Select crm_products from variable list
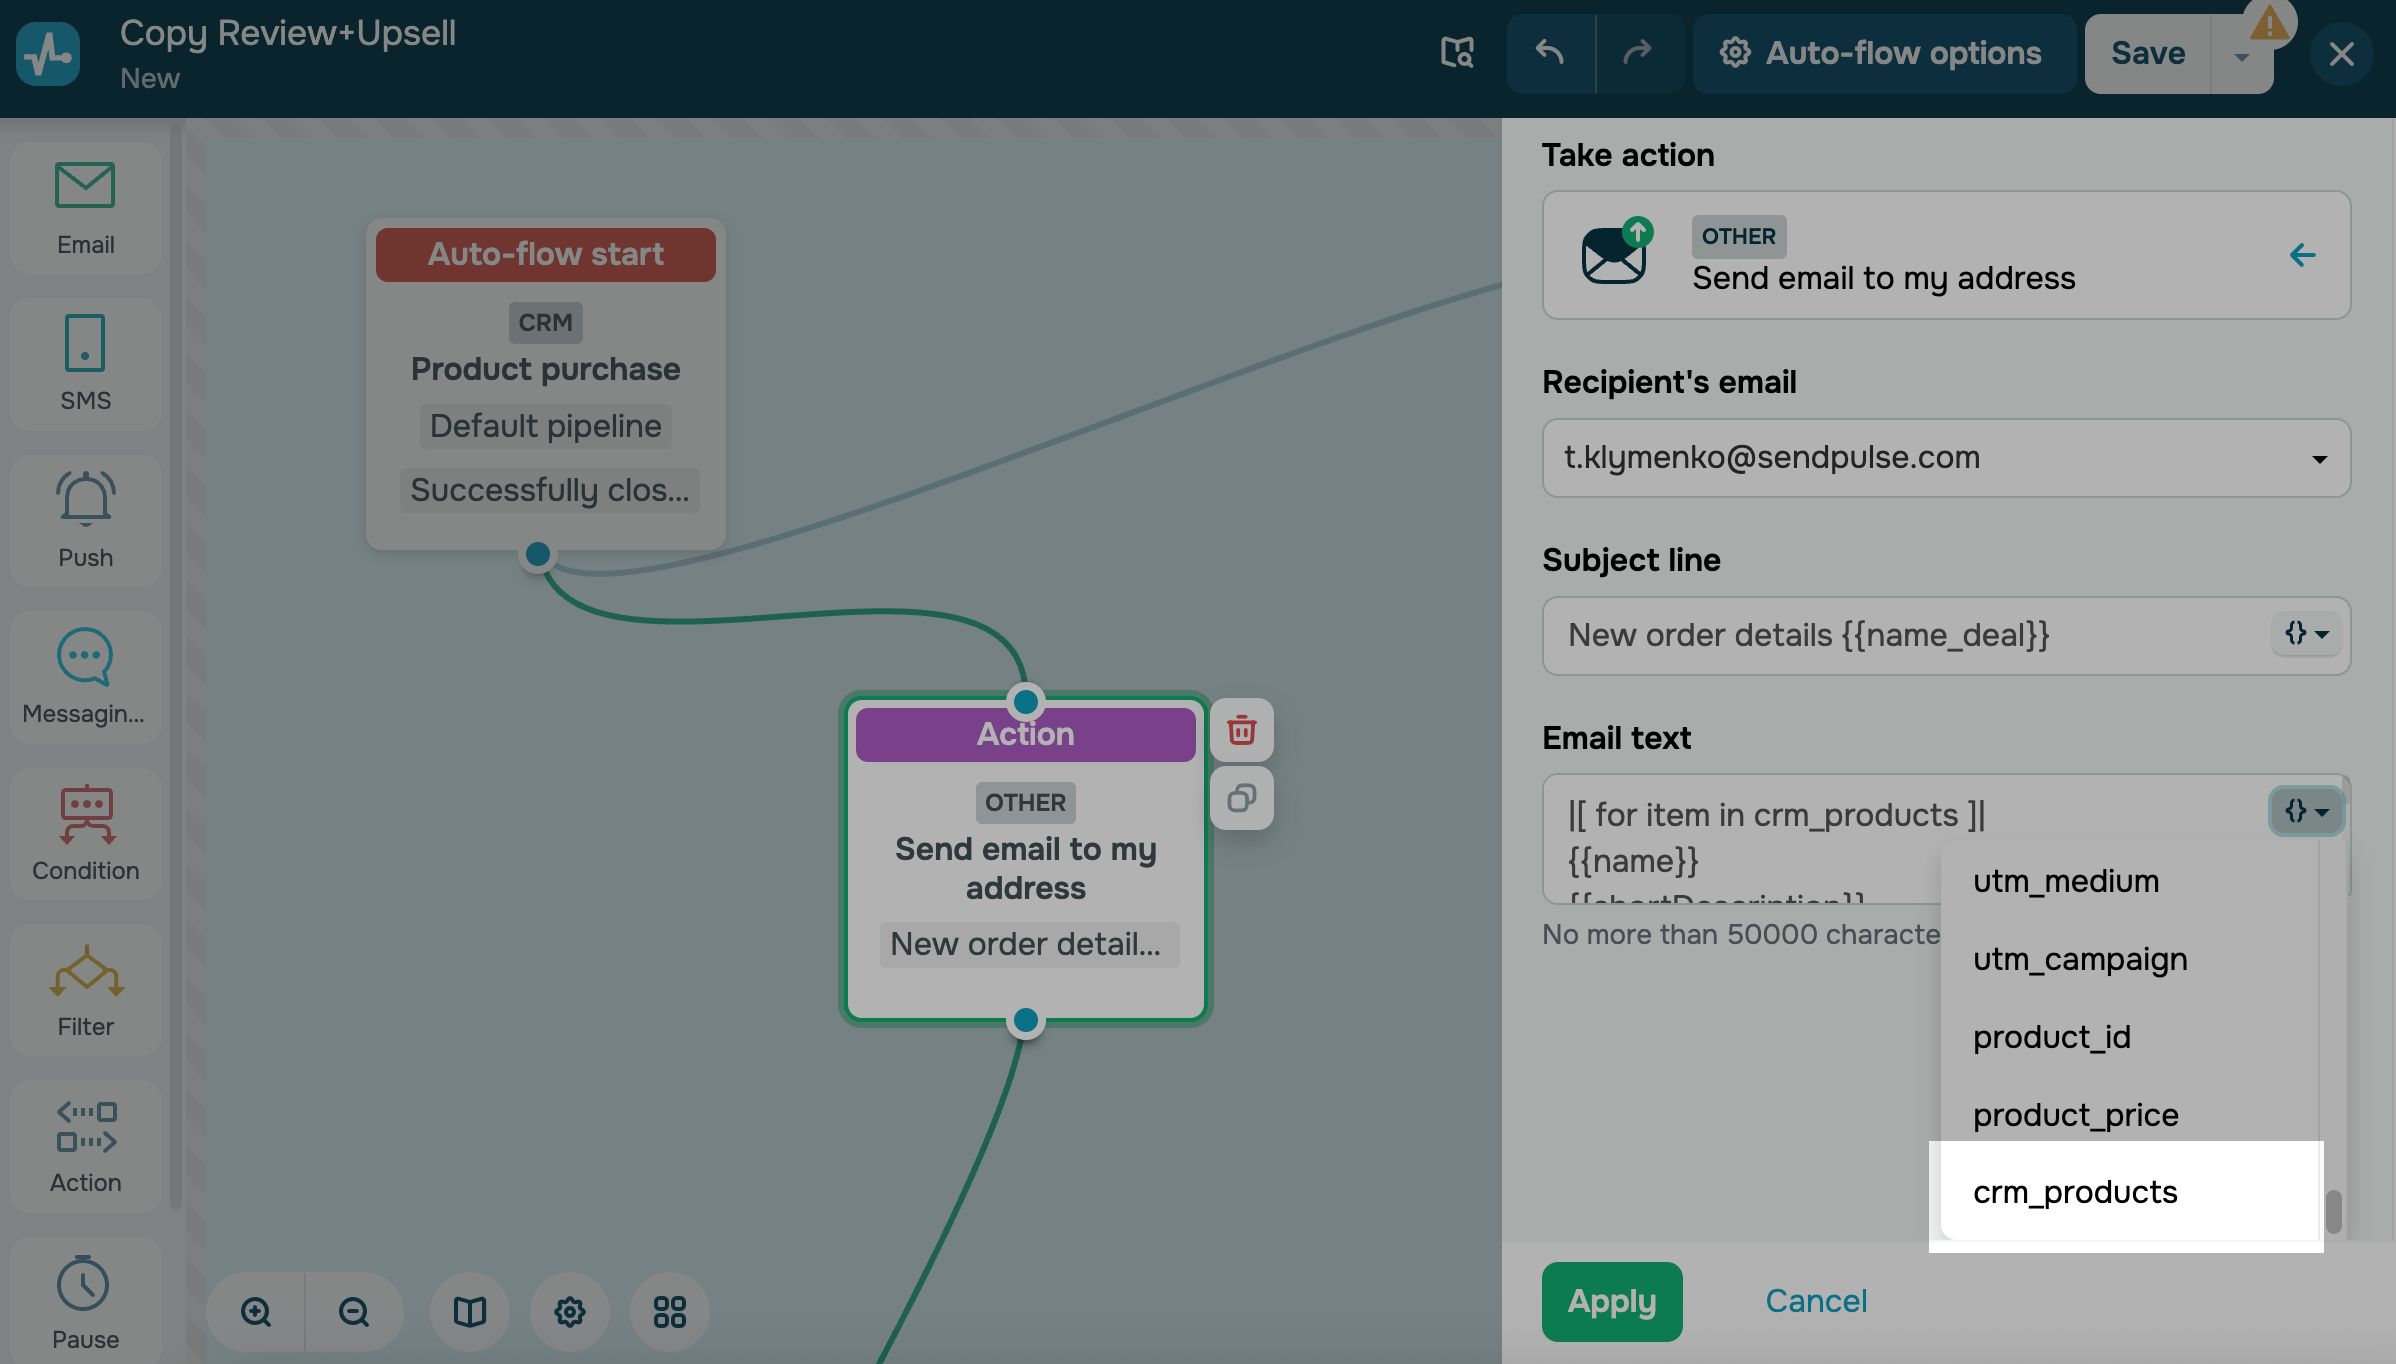 (x=2075, y=1192)
